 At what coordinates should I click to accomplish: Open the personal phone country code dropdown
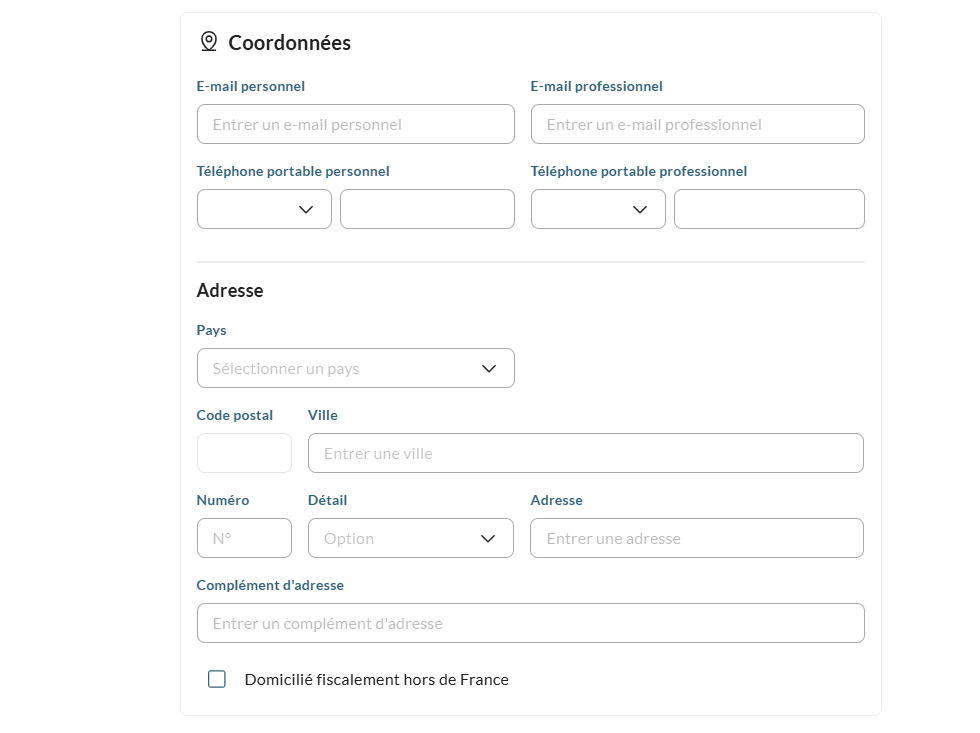click(x=264, y=209)
